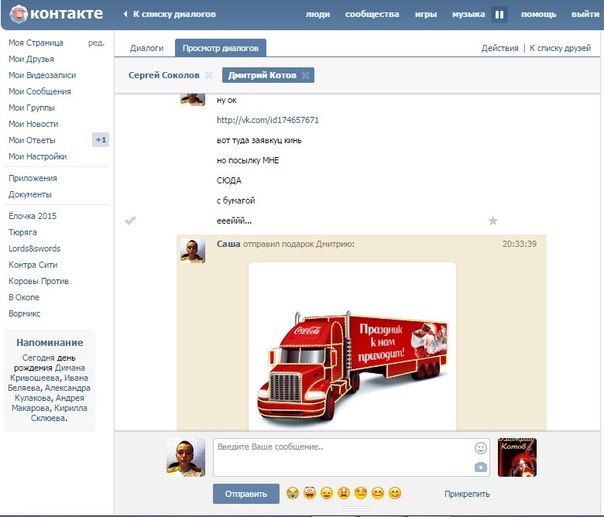604x517 pixels.
Task: Insert the tongue-out emoji
Action: 327,493
